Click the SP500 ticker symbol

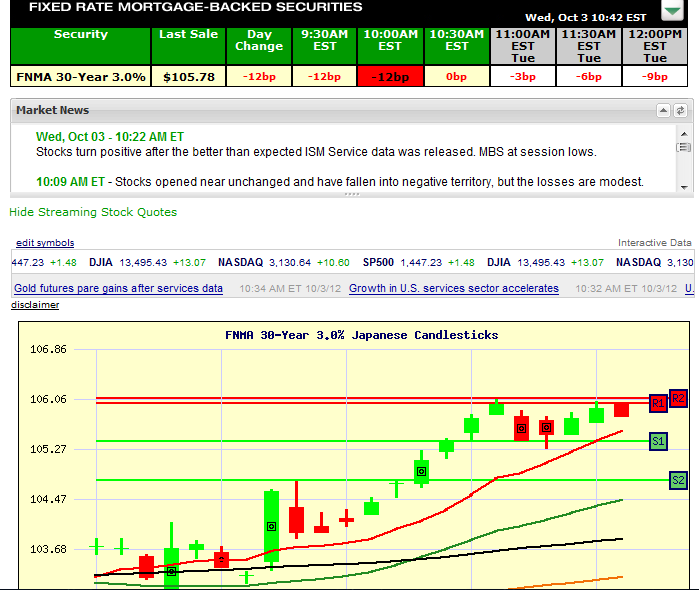pos(378,262)
